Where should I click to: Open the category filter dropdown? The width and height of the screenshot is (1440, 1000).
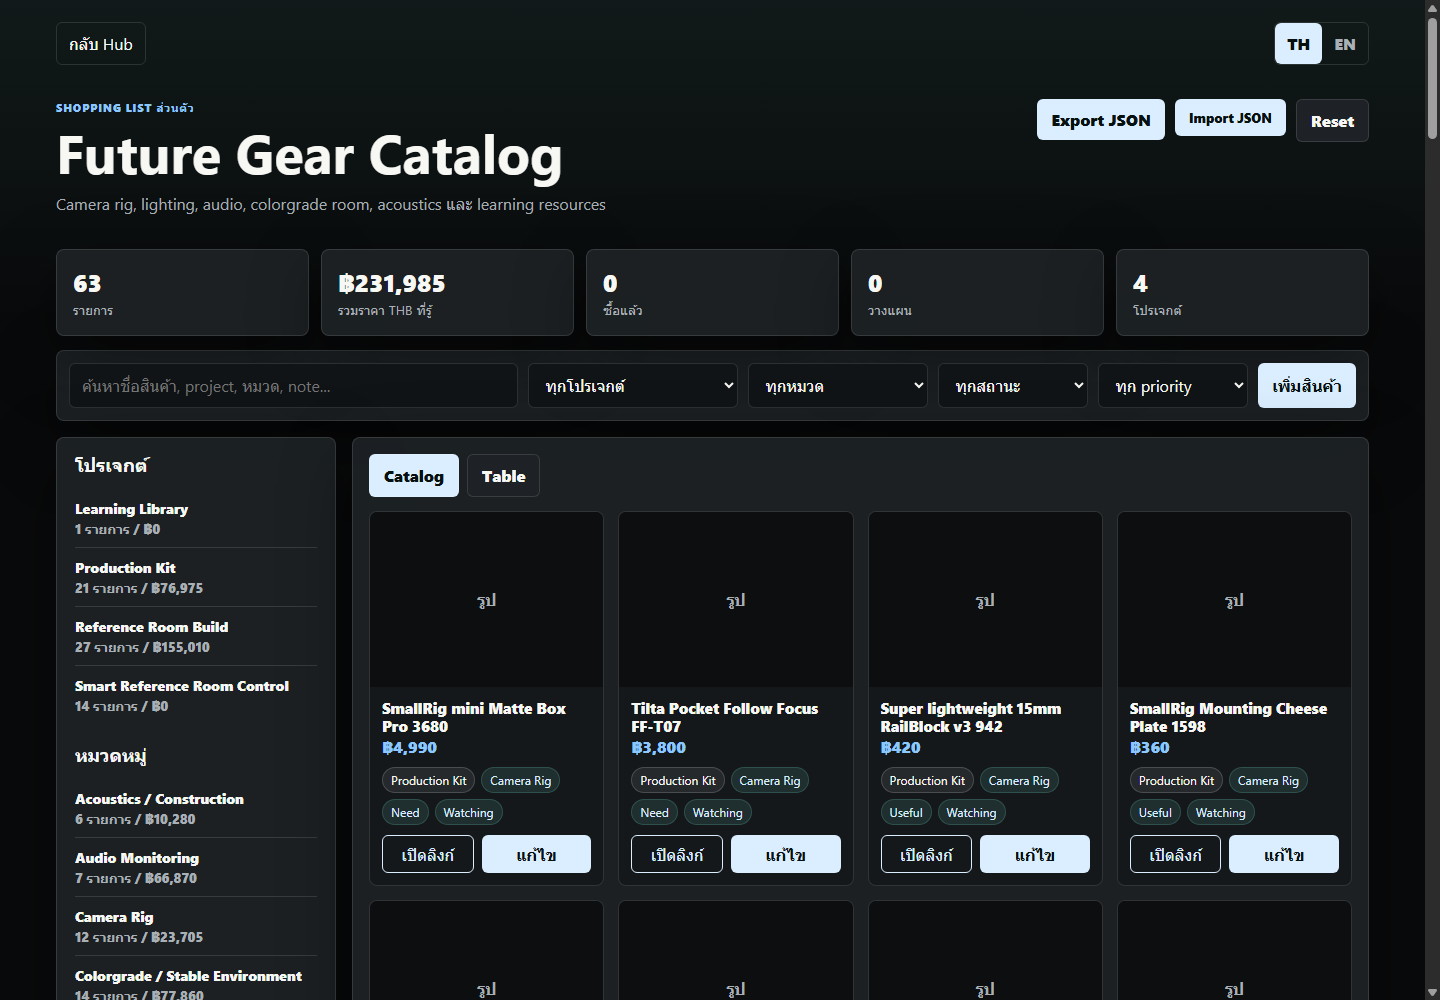point(838,386)
